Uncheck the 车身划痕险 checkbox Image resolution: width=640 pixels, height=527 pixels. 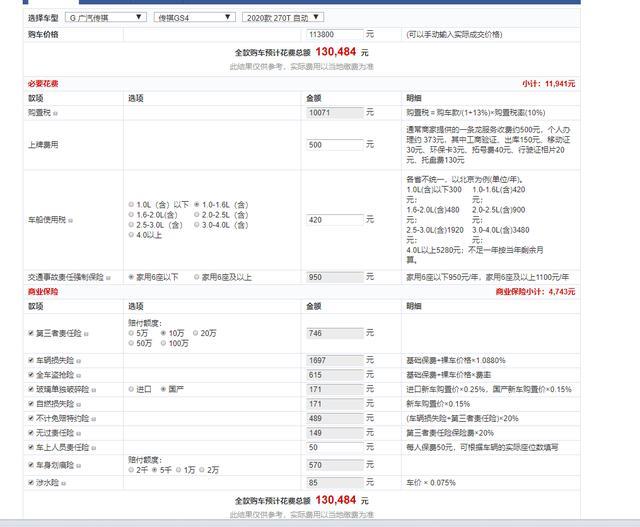(31, 465)
